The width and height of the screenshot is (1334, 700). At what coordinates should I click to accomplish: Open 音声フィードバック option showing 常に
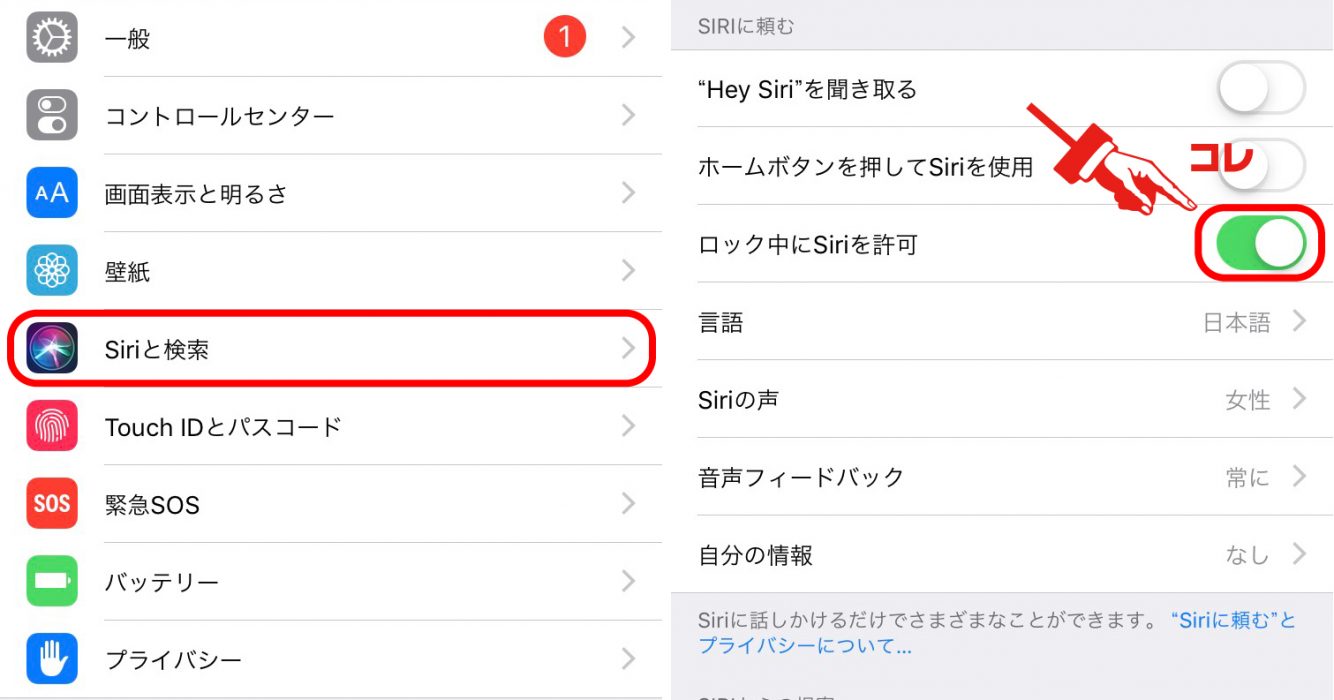1002,477
